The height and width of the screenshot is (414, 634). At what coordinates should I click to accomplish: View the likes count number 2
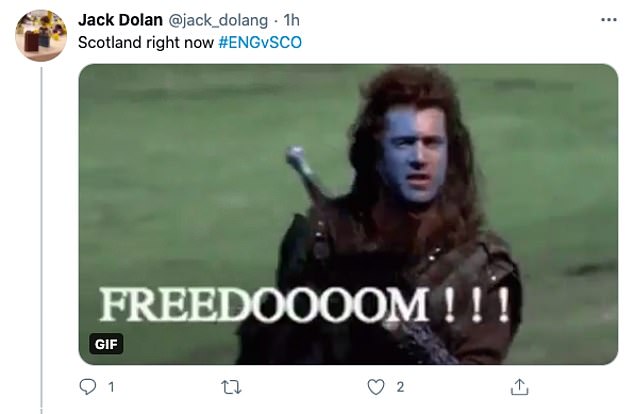click(400, 387)
